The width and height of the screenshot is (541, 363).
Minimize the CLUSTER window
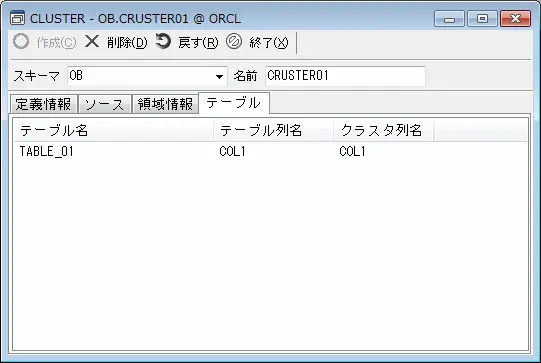(449, 19)
